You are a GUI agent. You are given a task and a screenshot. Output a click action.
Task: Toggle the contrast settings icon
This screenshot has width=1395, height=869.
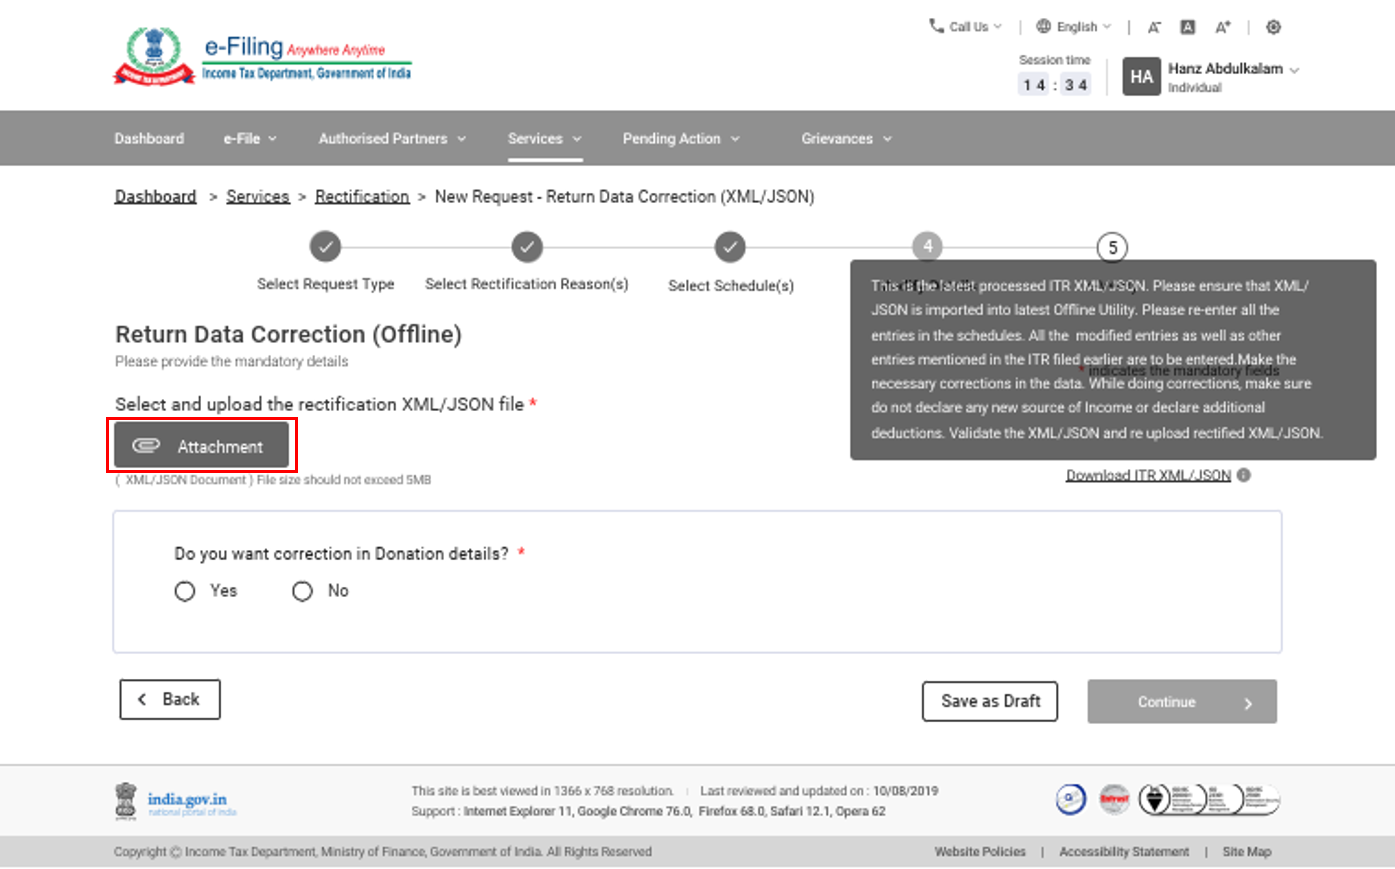(x=1273, y=27)
